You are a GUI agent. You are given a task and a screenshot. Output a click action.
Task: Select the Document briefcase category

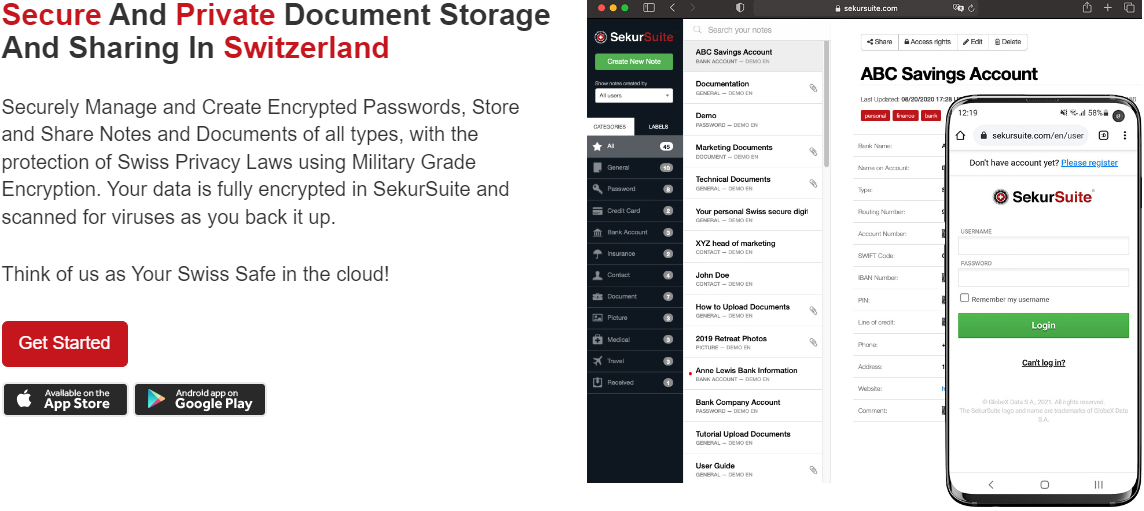[634, 296]
